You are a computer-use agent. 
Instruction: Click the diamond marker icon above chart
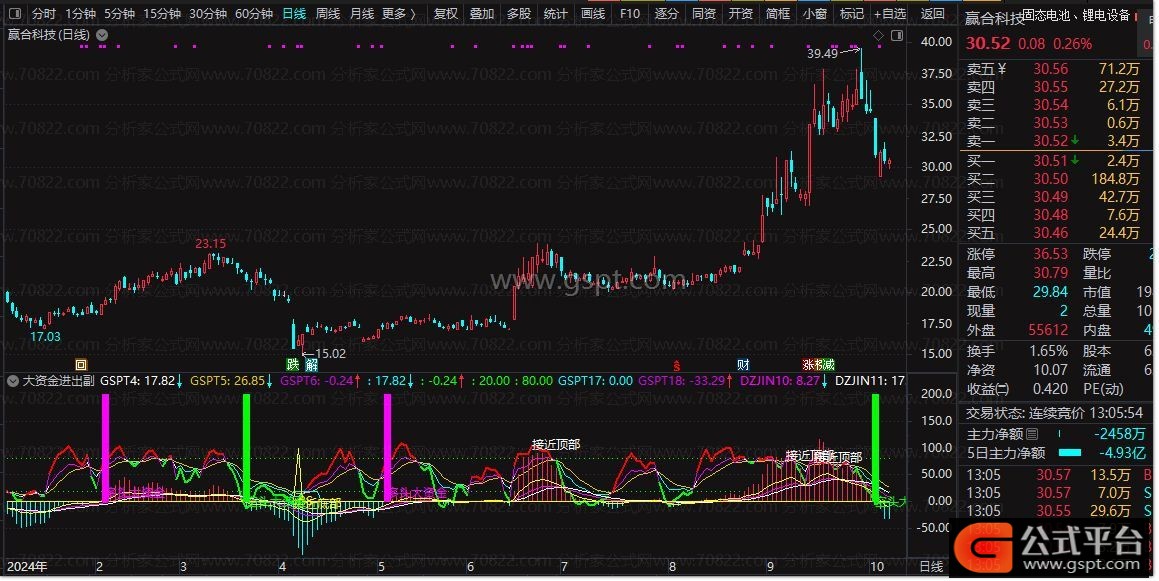coord(878,35)
